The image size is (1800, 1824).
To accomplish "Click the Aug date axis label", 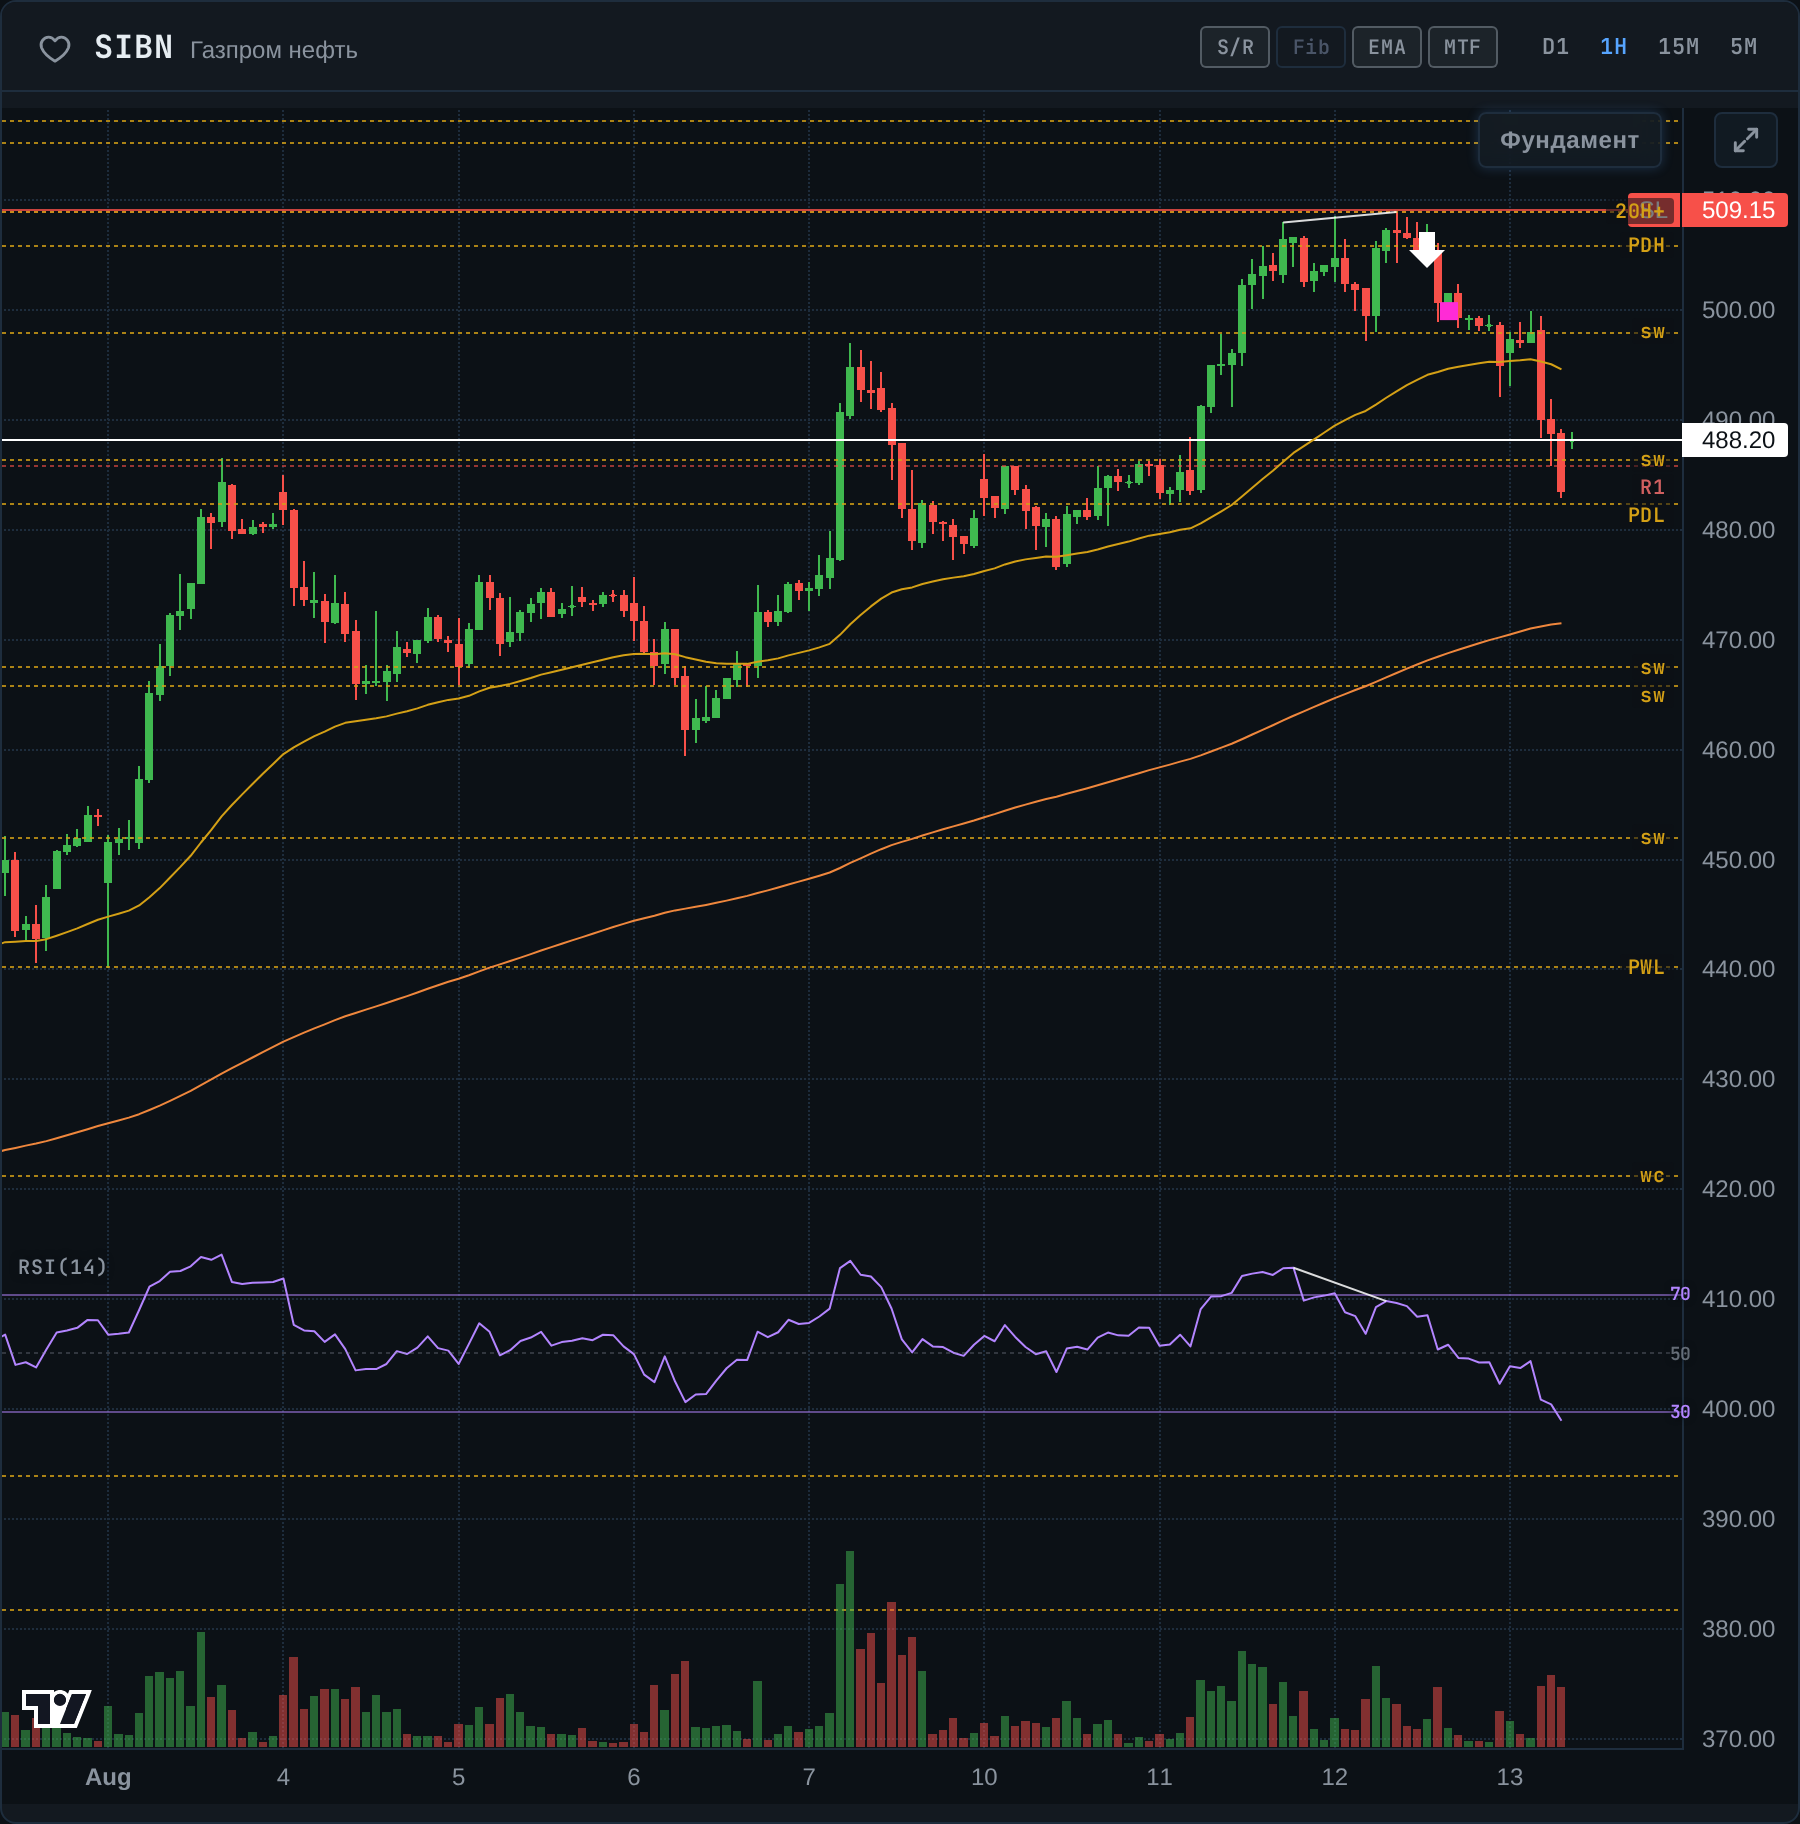I will tap(108, 1777).
